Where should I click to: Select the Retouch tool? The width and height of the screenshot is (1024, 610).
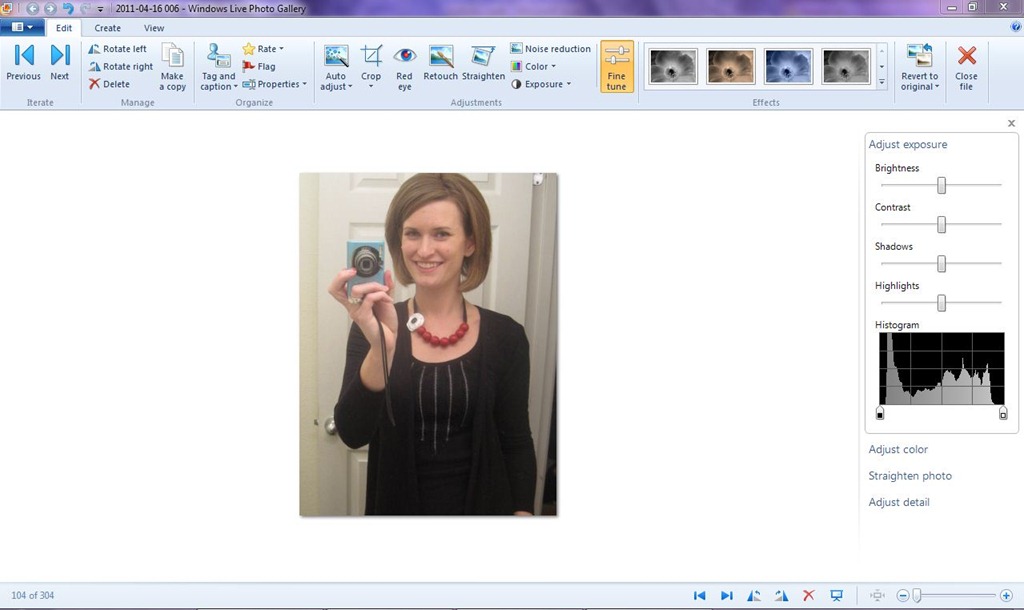point(440,63)
